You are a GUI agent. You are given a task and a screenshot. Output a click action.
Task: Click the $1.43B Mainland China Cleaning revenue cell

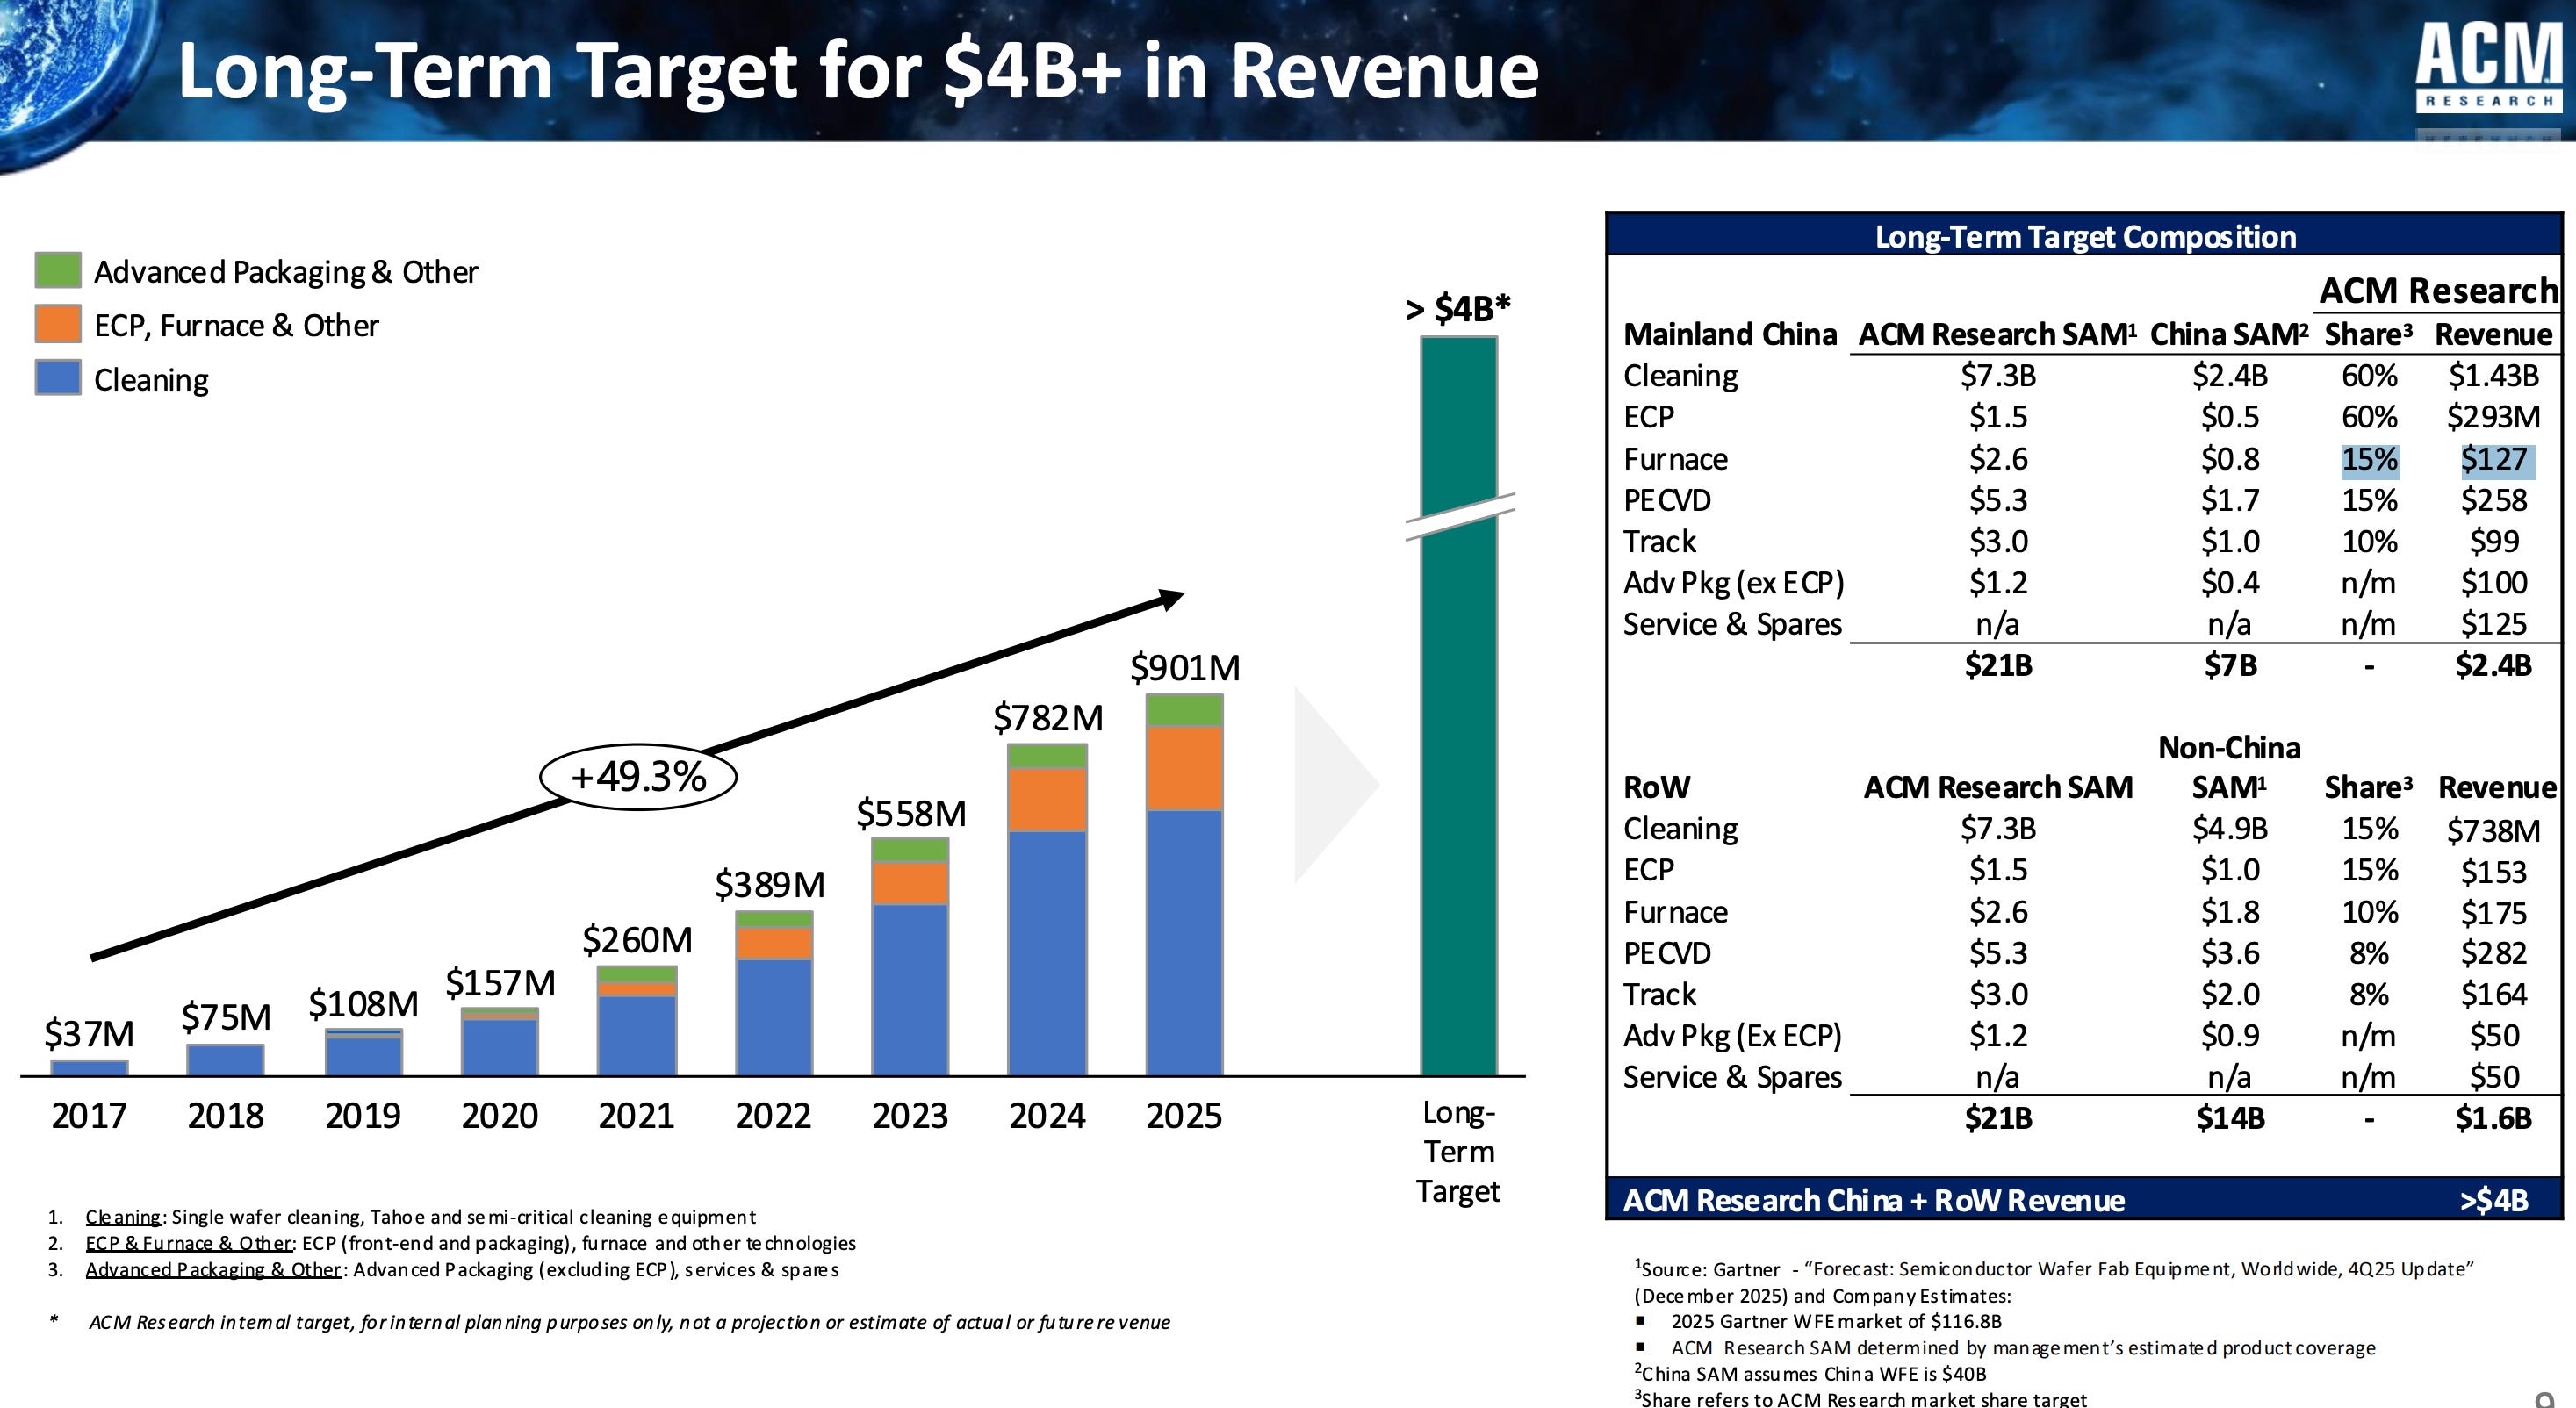2494,376
